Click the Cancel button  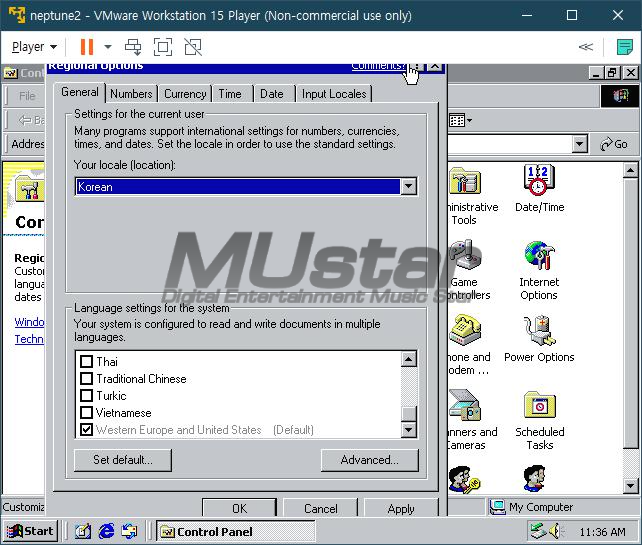(321, 508)
